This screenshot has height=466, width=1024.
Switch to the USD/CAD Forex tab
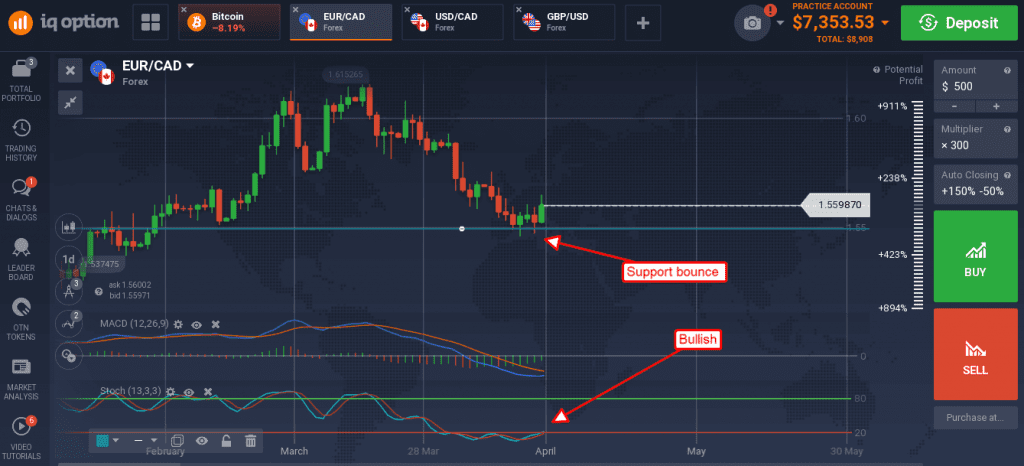(x=453, y=22)
